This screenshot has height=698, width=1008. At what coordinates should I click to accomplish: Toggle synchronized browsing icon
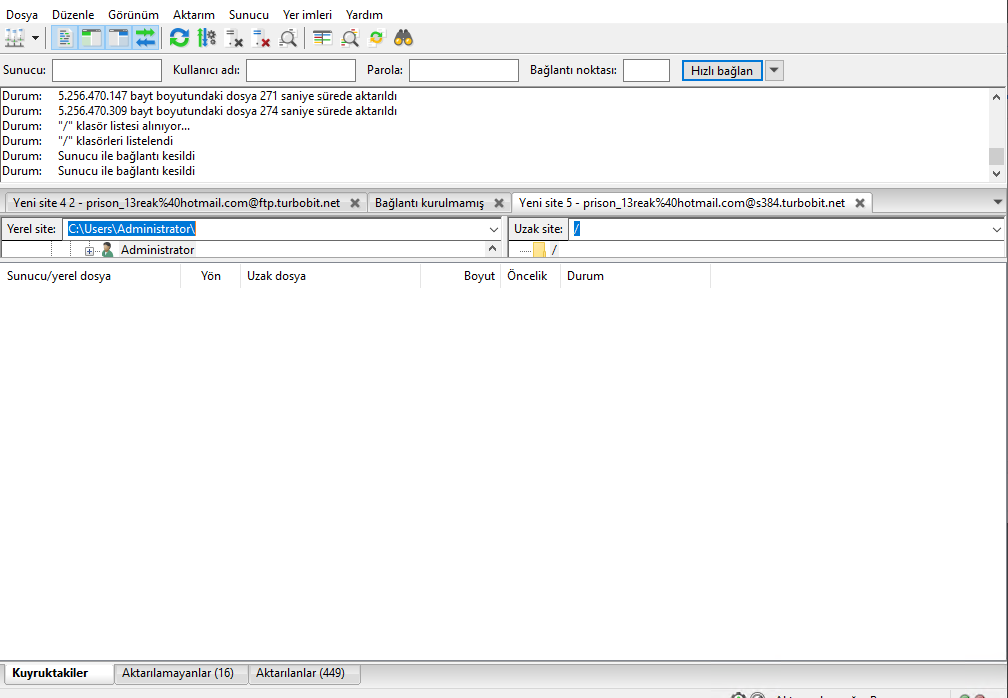tap(376, 38)
